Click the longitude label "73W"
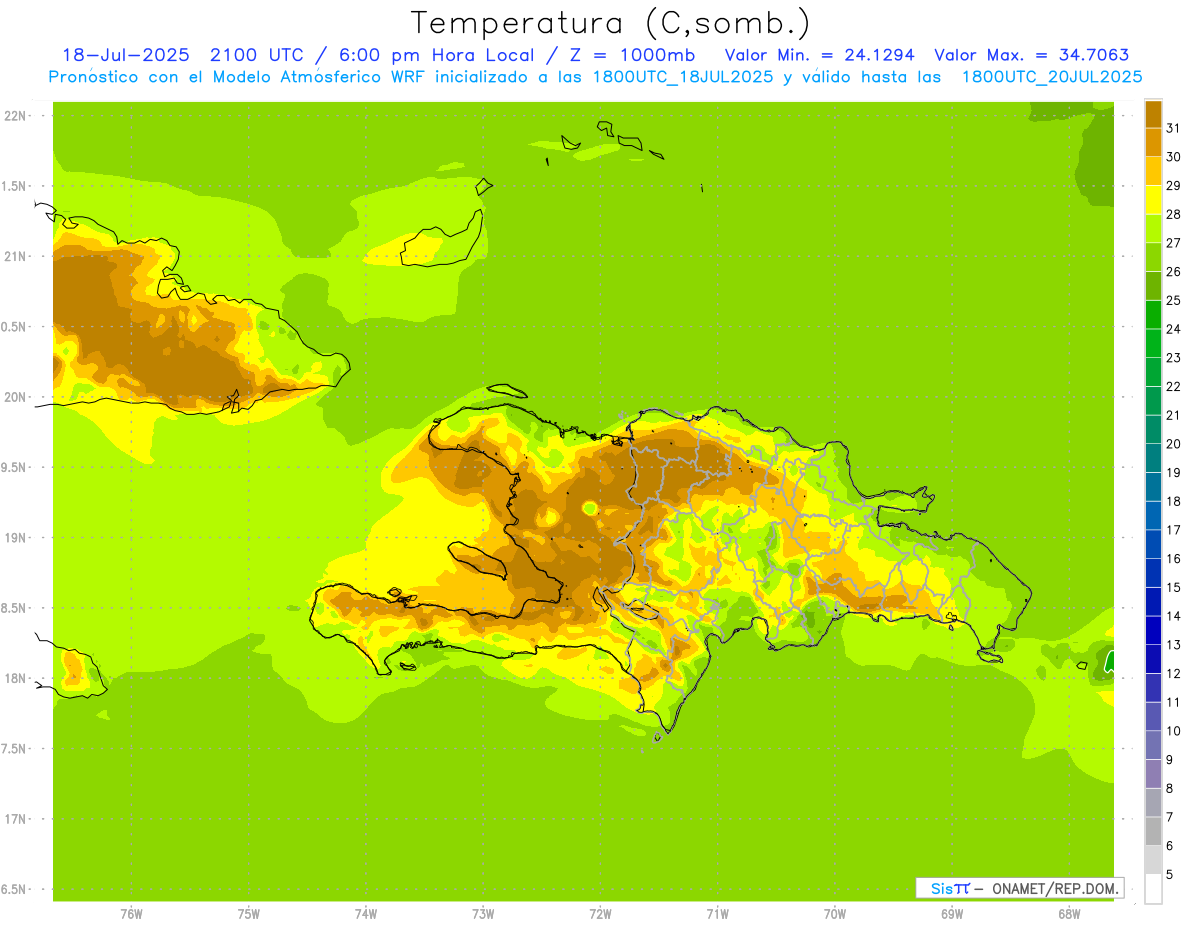 coord(483,913)
